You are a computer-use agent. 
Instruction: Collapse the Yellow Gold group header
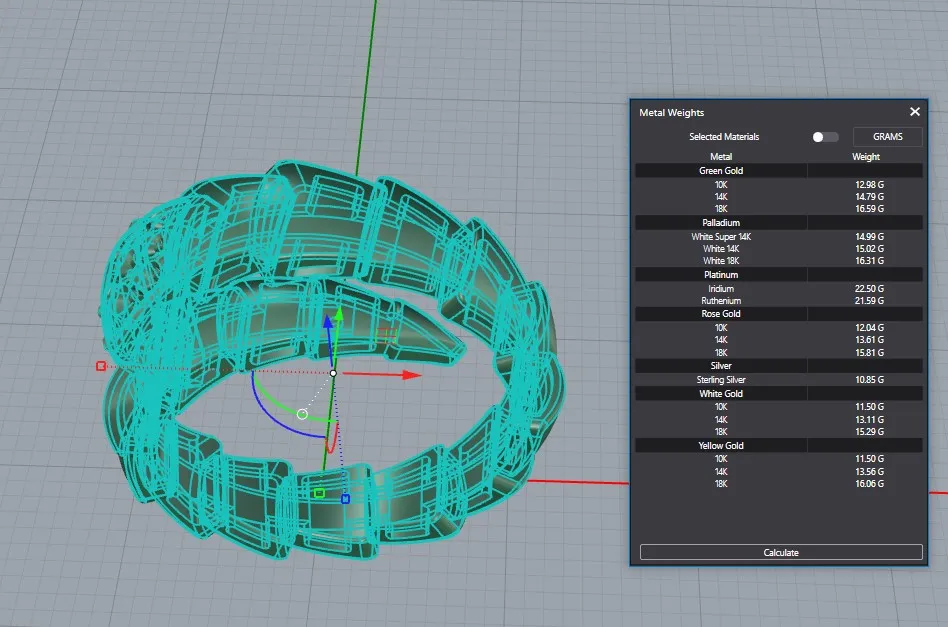(720, 445)
